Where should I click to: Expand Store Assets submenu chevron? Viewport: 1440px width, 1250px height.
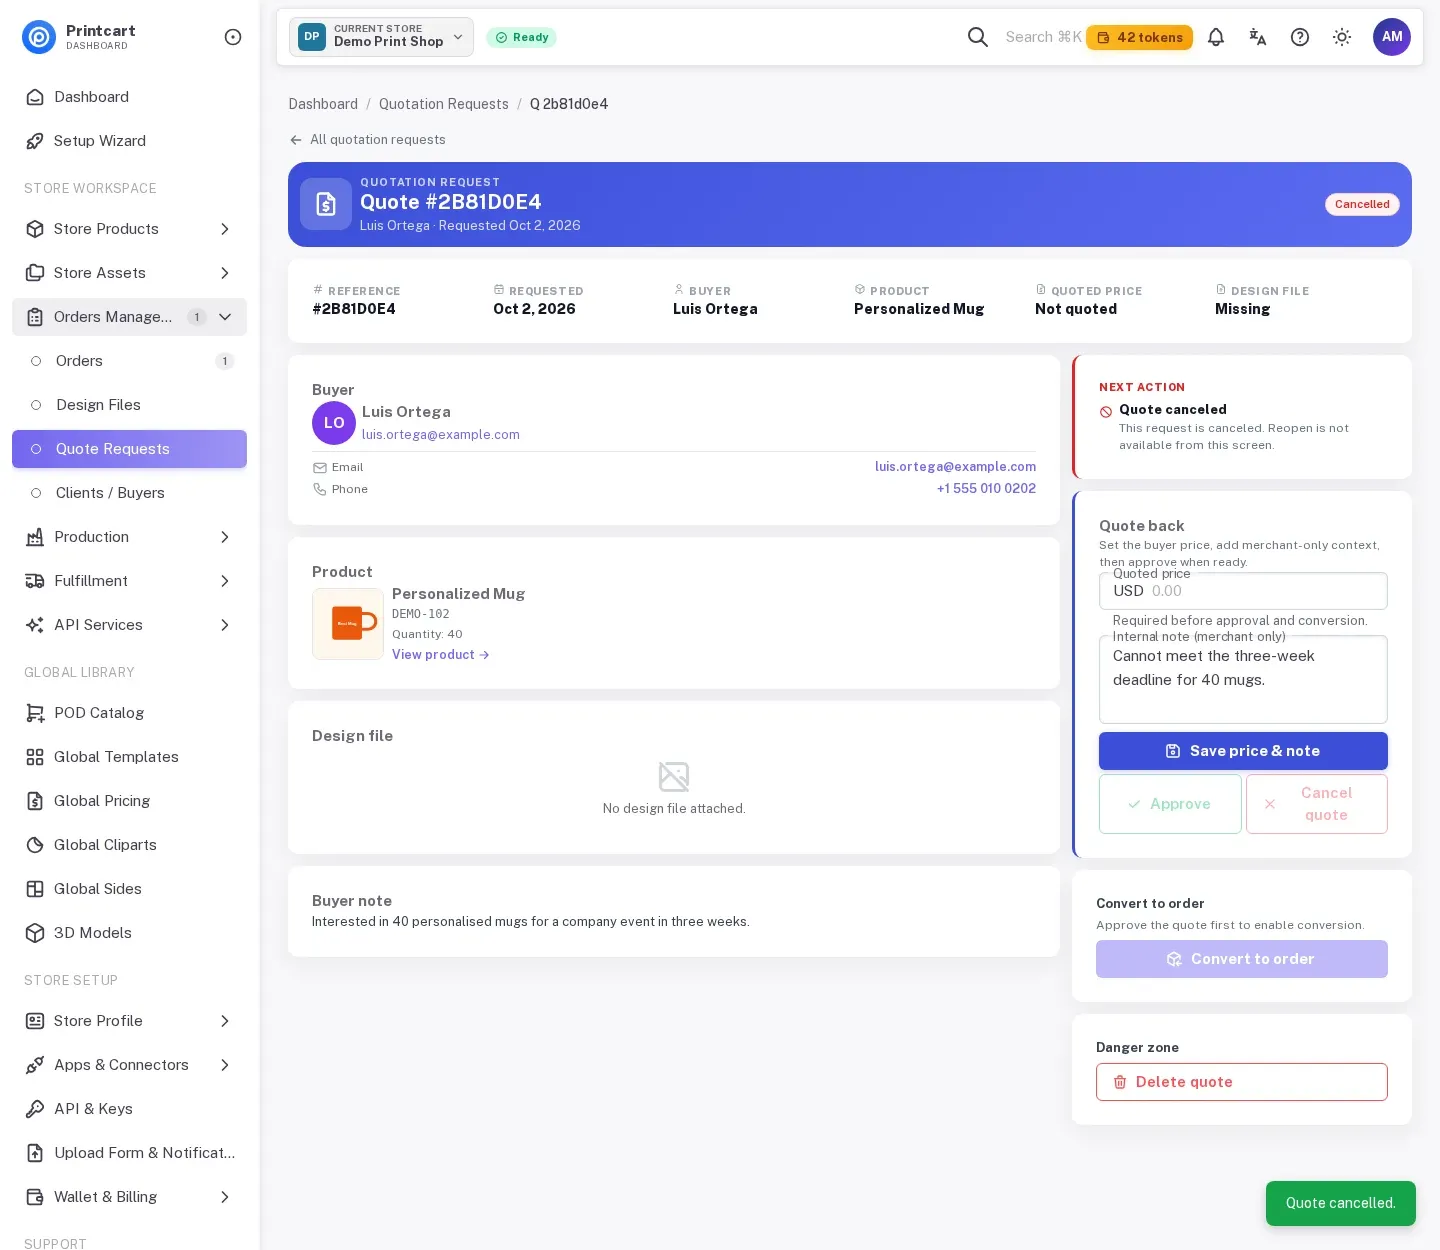[225, 273]
